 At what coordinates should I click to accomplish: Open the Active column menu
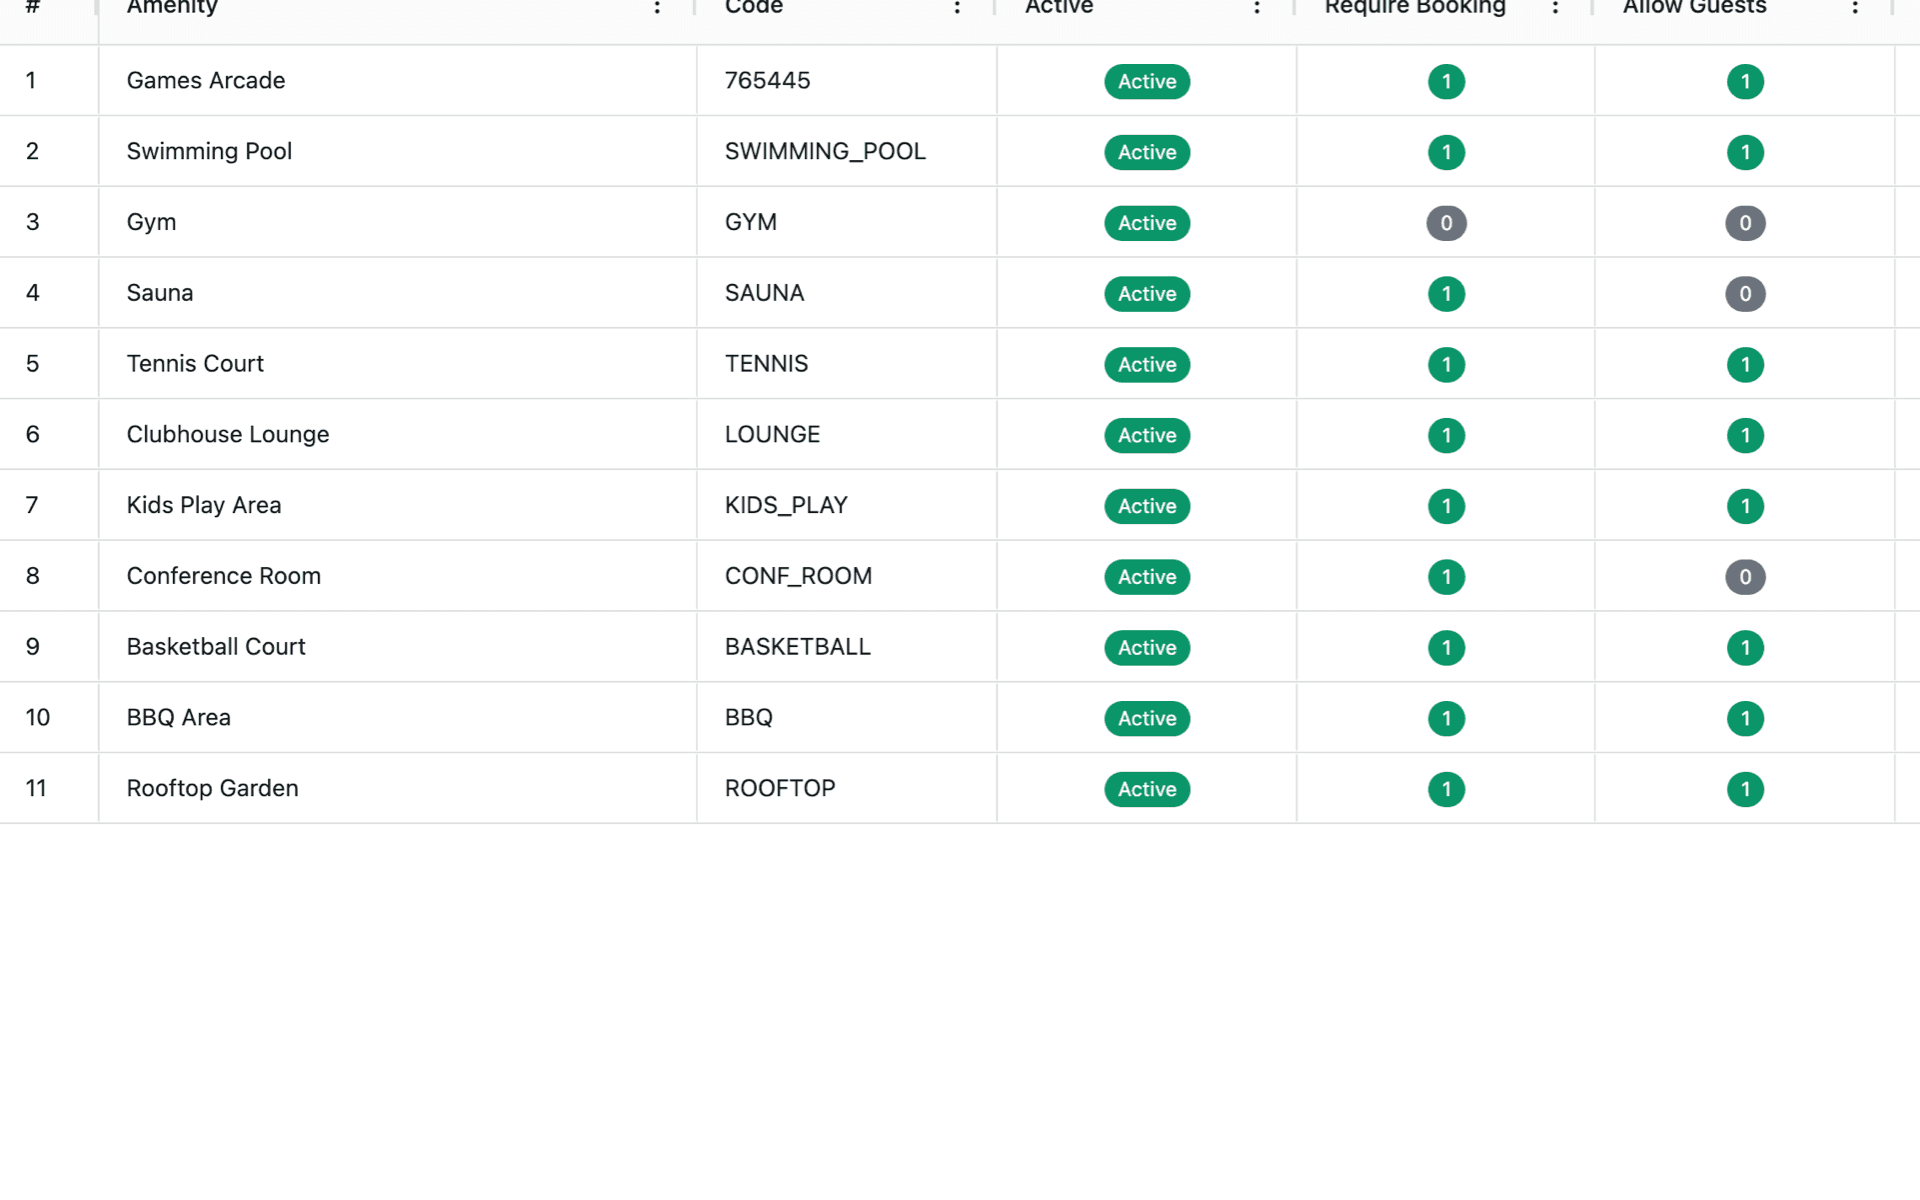(1257, 8)
